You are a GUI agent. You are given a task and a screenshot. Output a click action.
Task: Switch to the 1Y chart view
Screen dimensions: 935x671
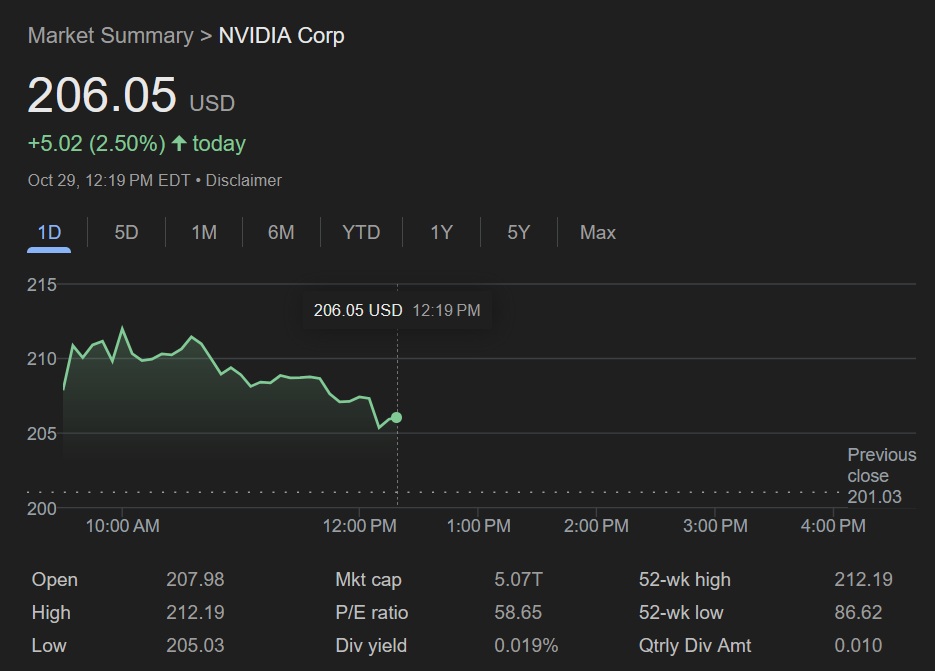441,233
